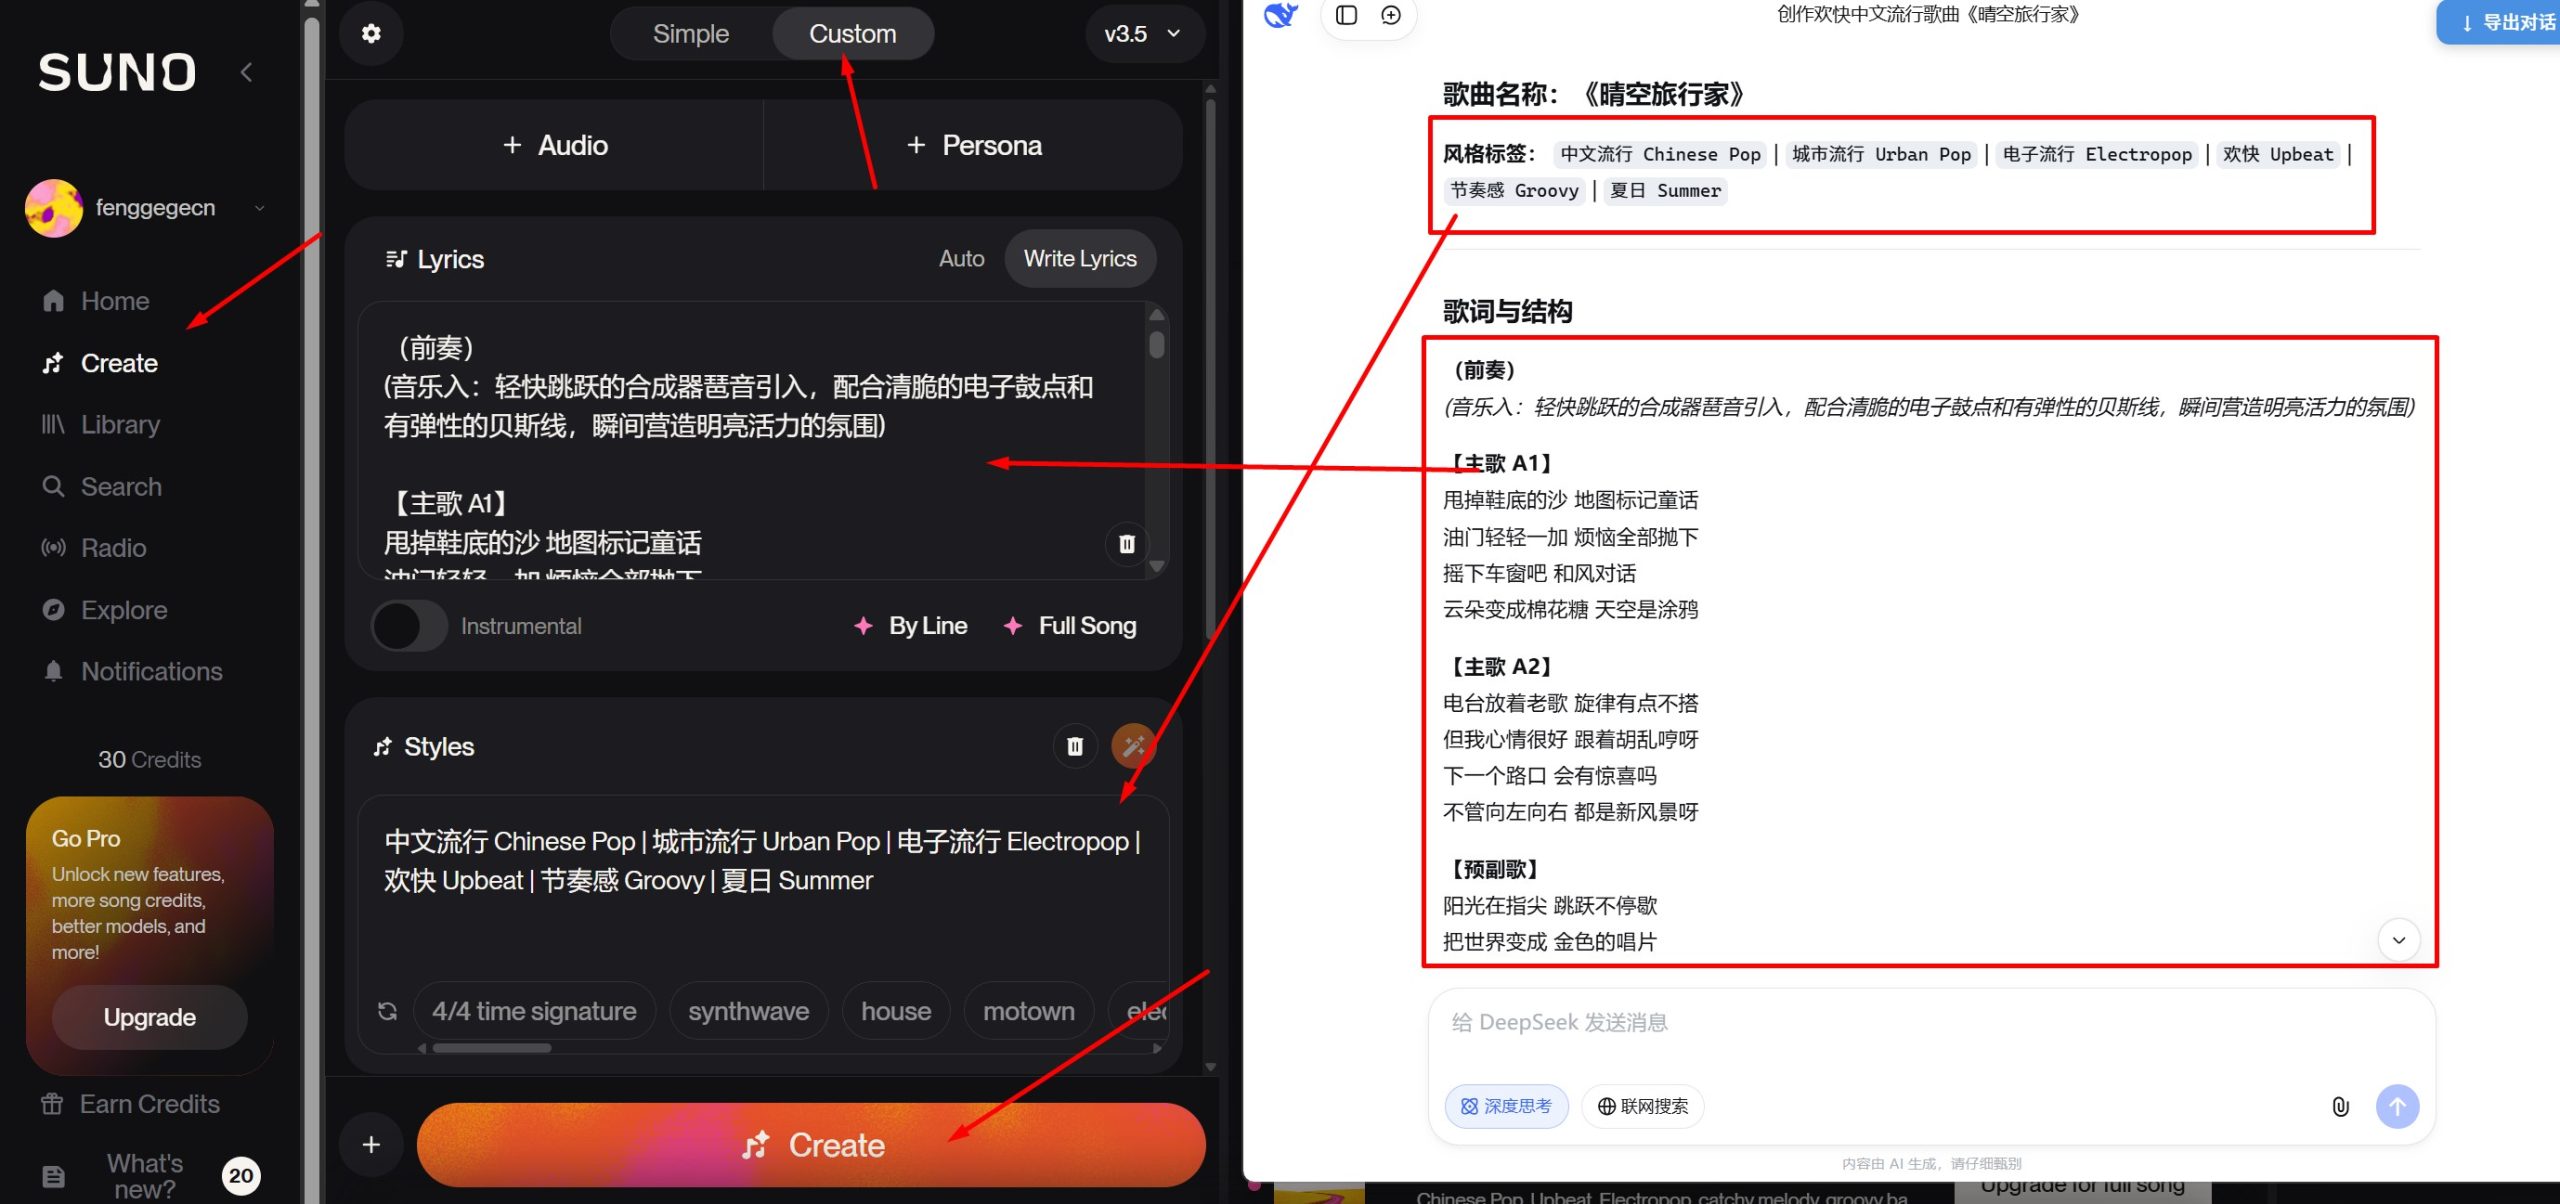Click the chat title 创作欢快中文流行歌曲
2560x1204 pixels.
tap(1928, 14)
